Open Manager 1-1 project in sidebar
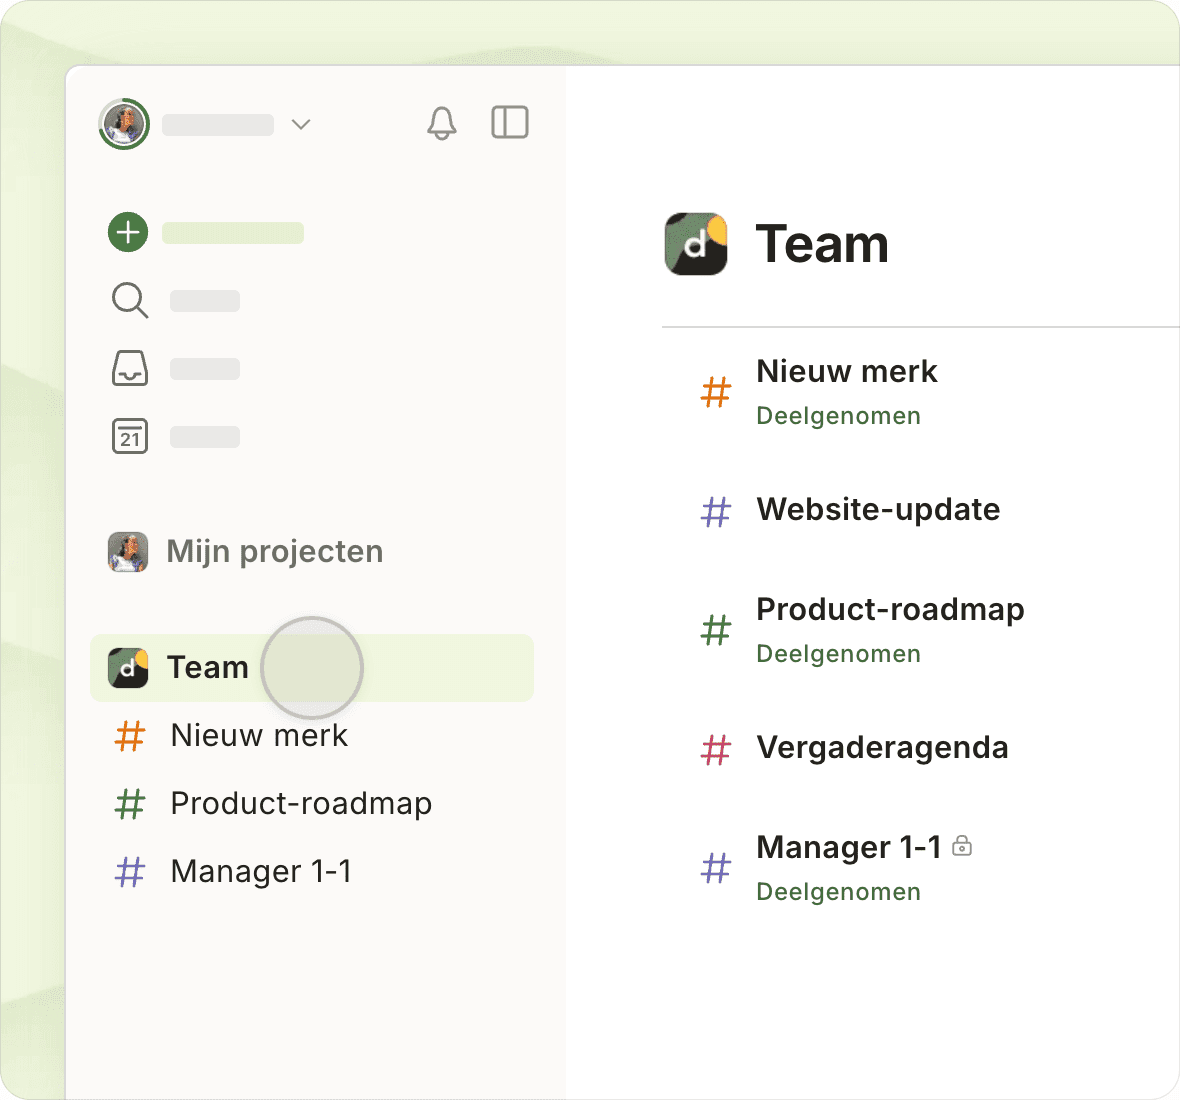Image resolution: width=1180 pixels, height=1100 pixels. point(261,871)
